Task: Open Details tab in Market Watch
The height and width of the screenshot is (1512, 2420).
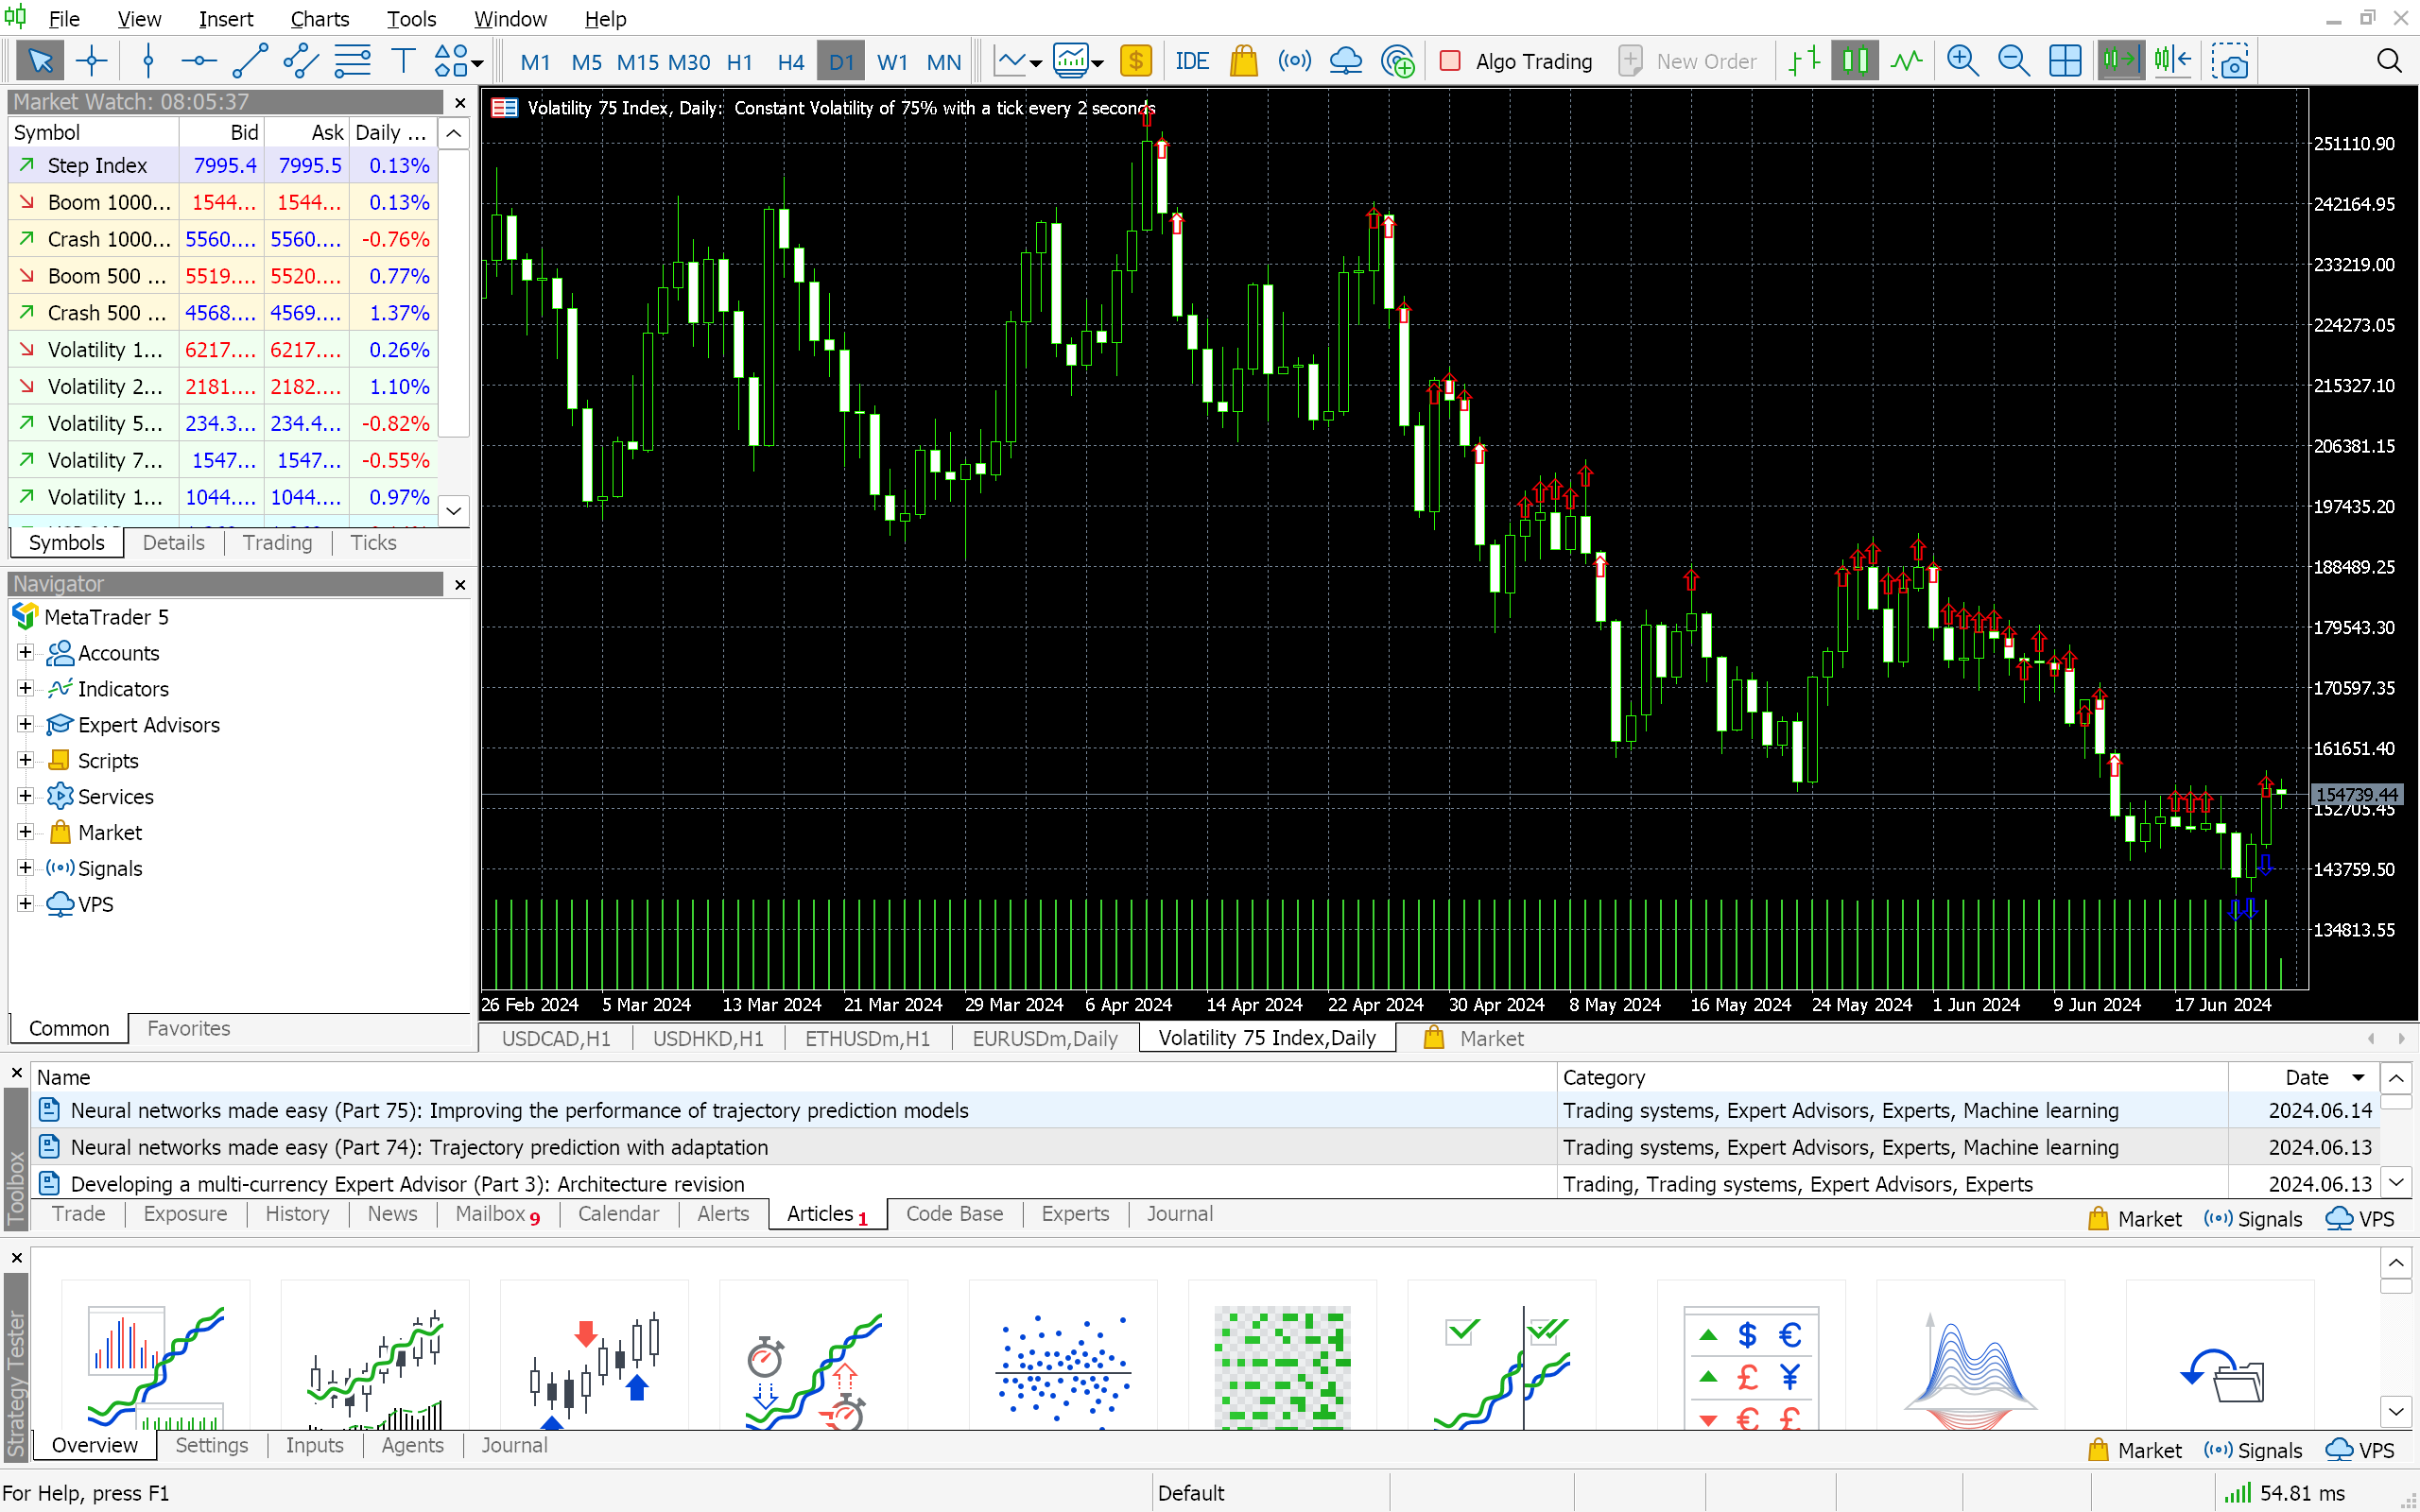Action: [173, 543]
